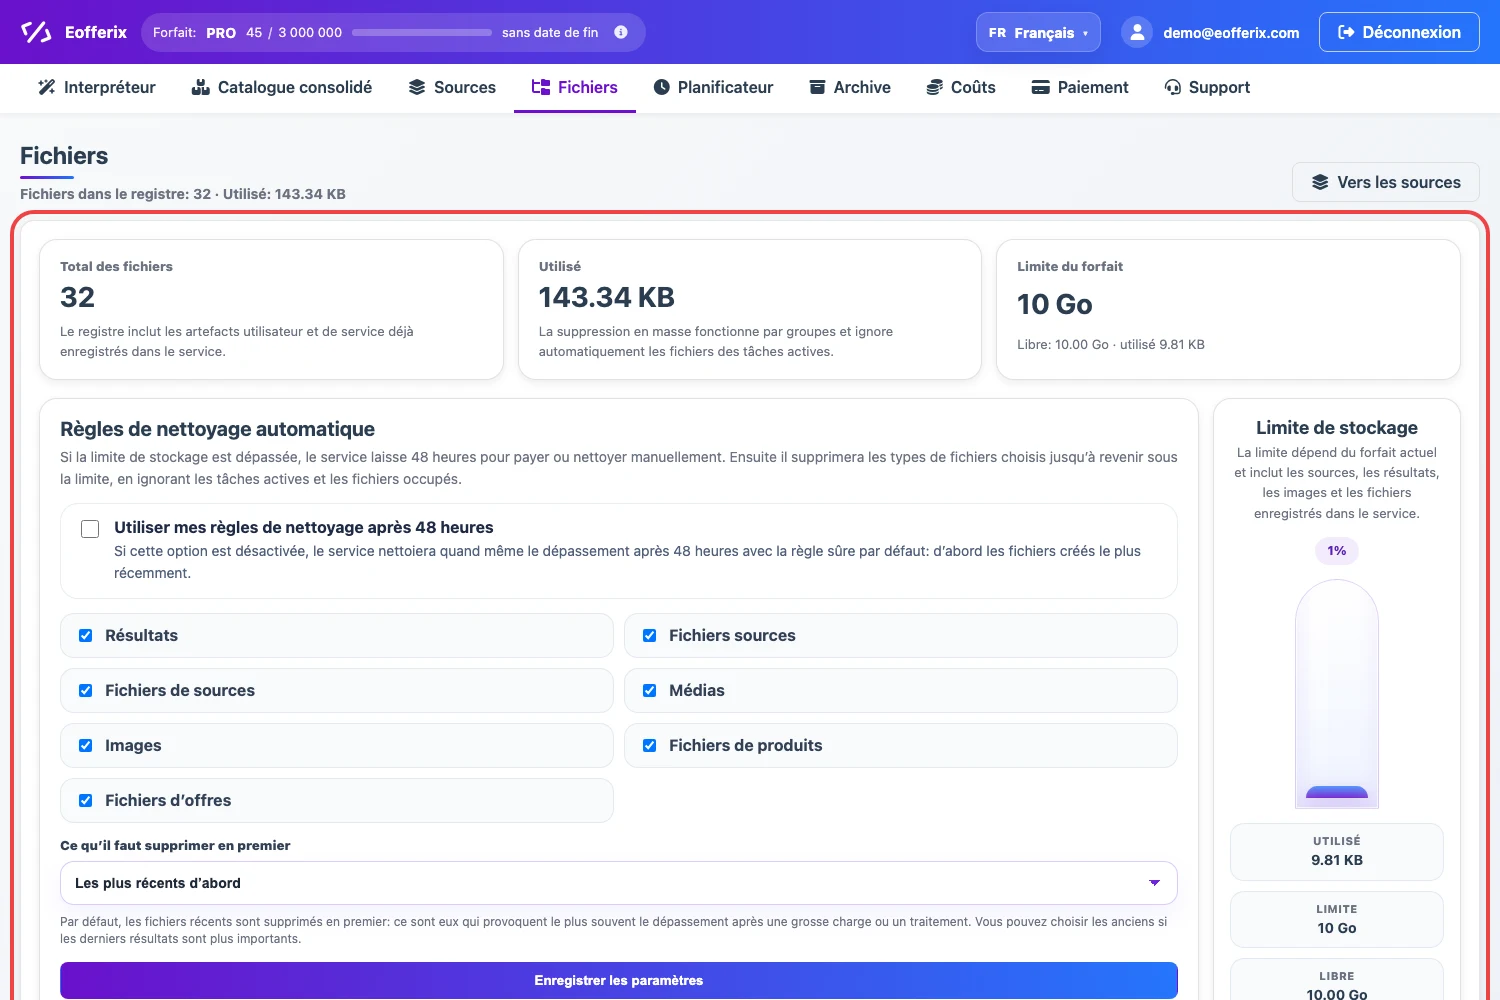Click 'Fichiers dans le registre: 32' text

115,194
